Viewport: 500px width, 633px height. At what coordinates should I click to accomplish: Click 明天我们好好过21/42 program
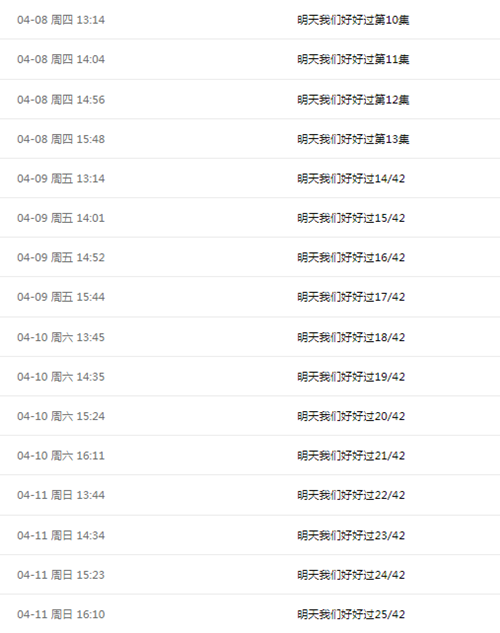[x=351, y=456]
